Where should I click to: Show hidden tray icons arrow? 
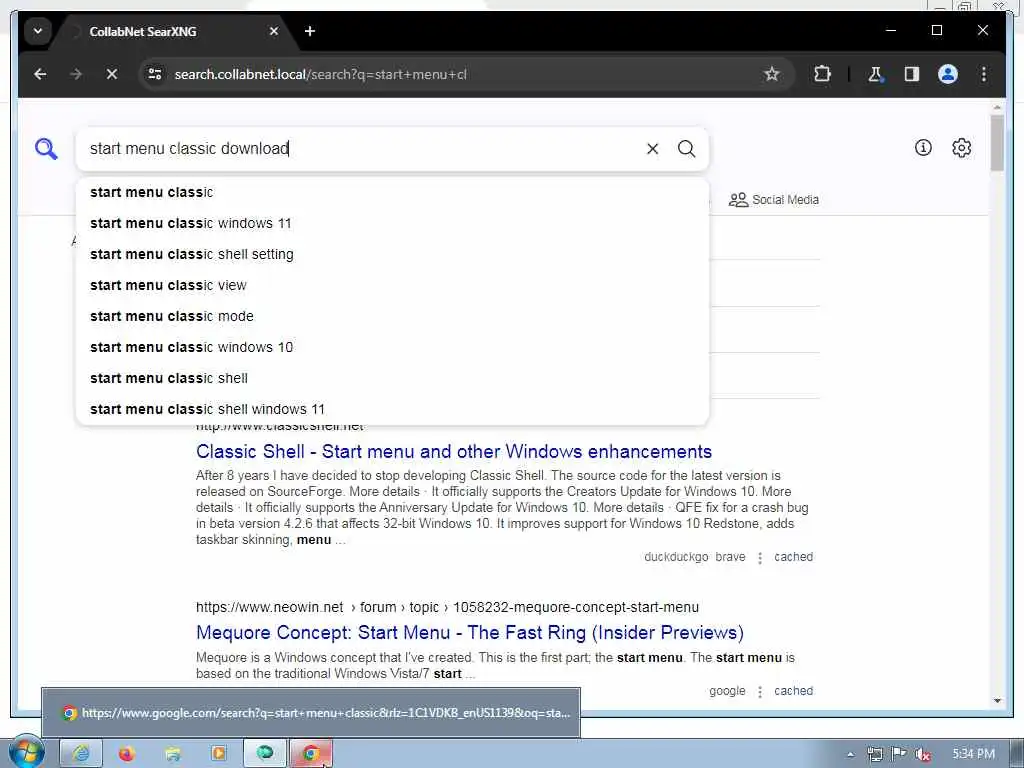point(850,754)
